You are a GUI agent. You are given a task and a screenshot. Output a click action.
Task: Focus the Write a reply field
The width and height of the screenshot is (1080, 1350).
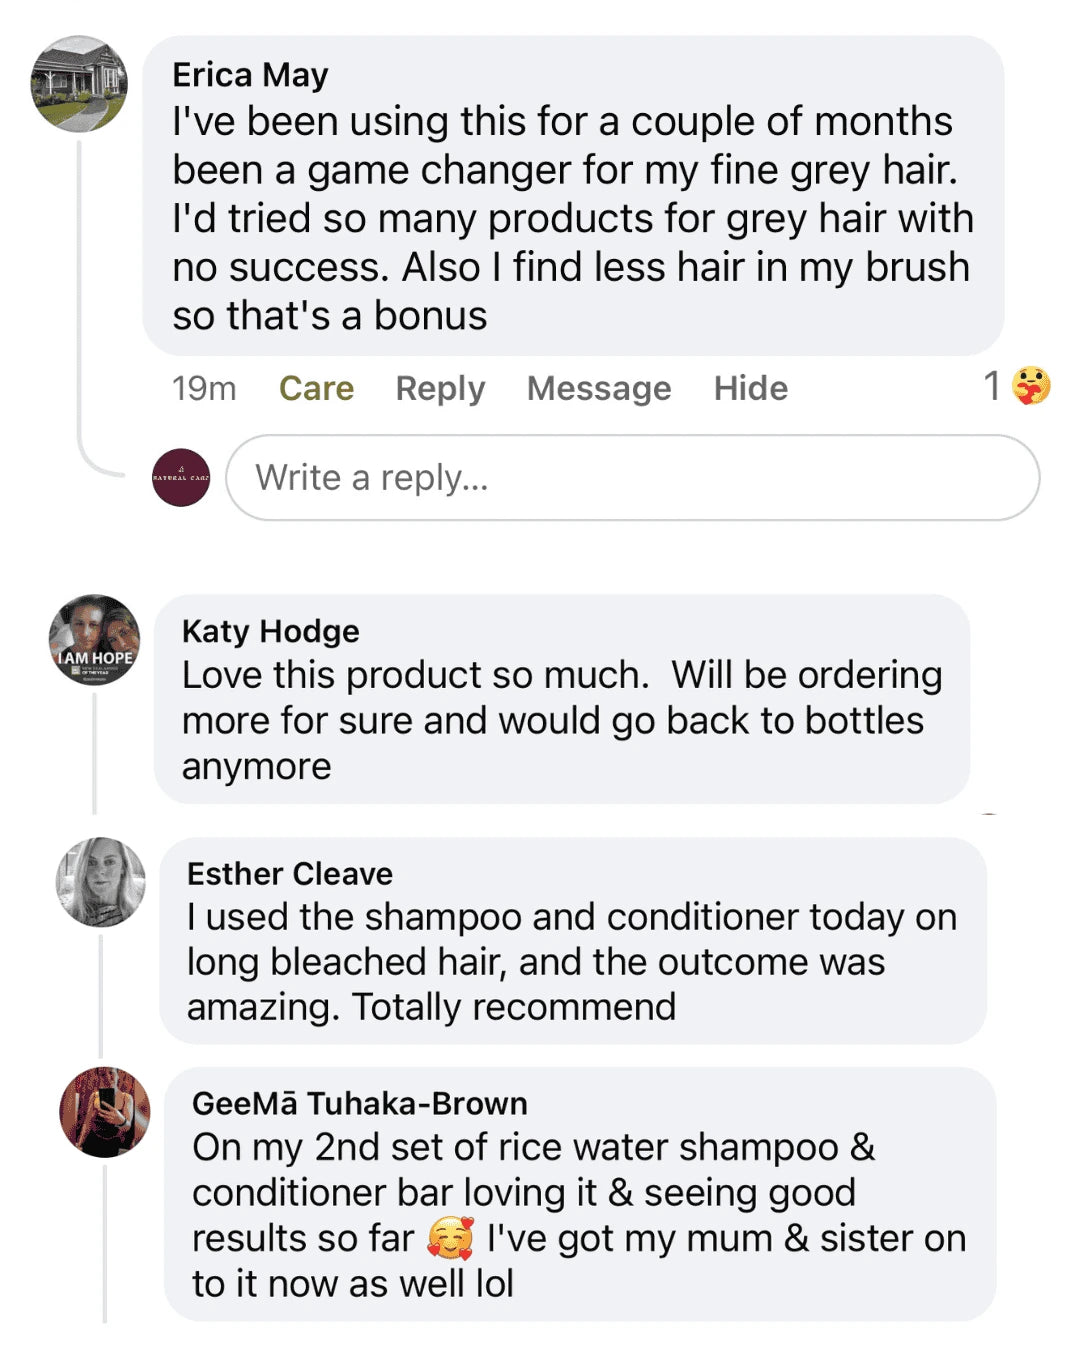pos(632,477)
